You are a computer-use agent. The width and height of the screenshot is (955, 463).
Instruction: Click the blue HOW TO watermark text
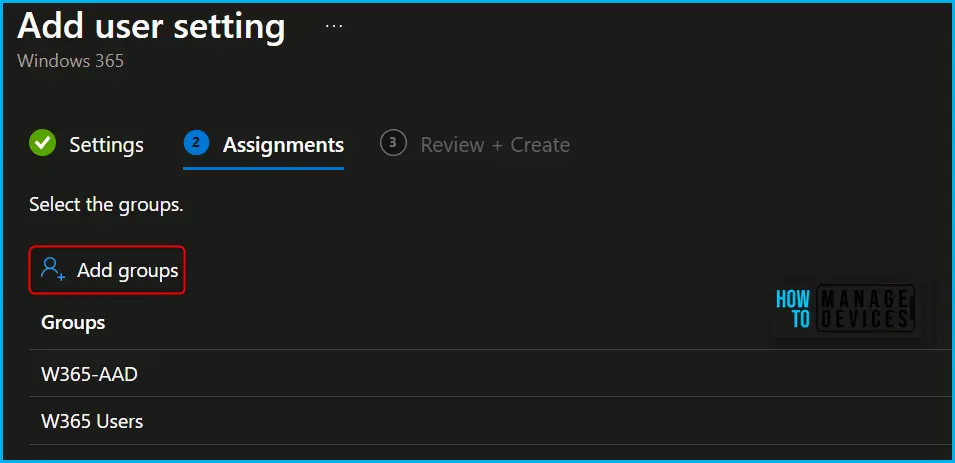click(x=793, y=309)
